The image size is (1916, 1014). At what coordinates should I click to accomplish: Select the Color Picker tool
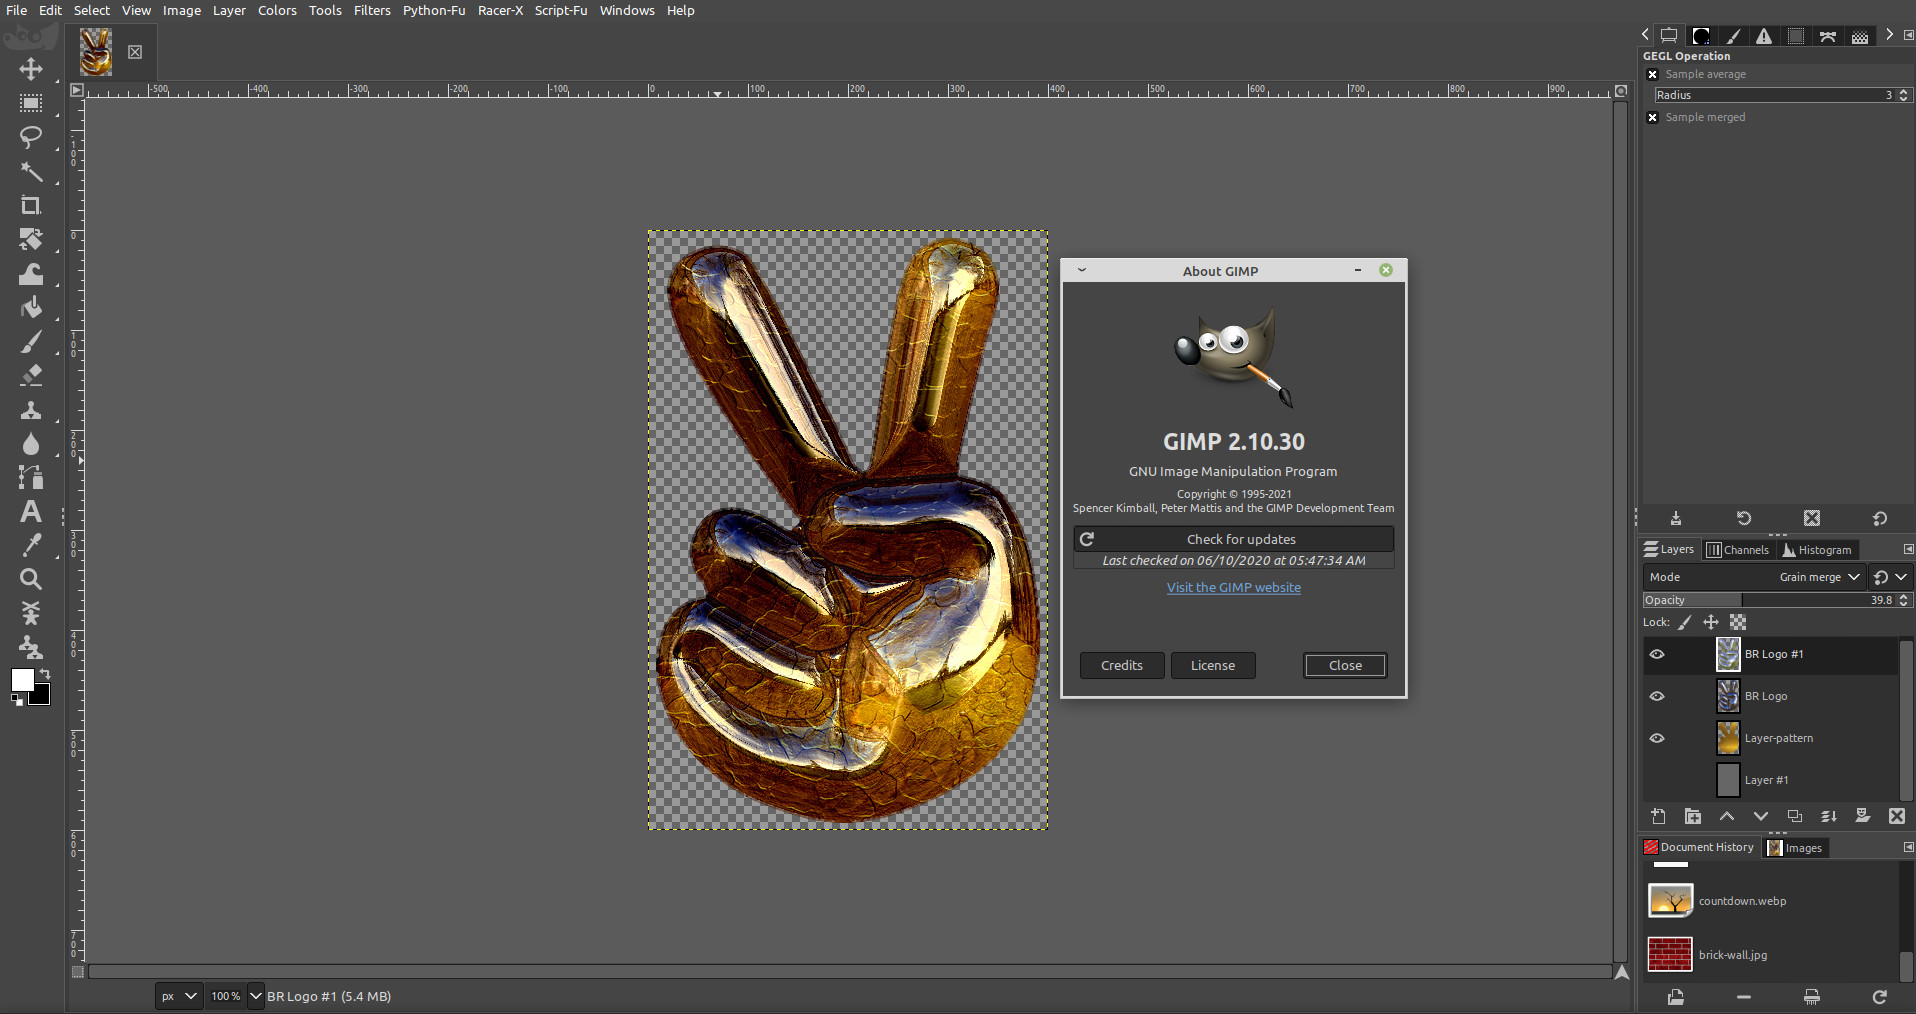coord(31,545)
